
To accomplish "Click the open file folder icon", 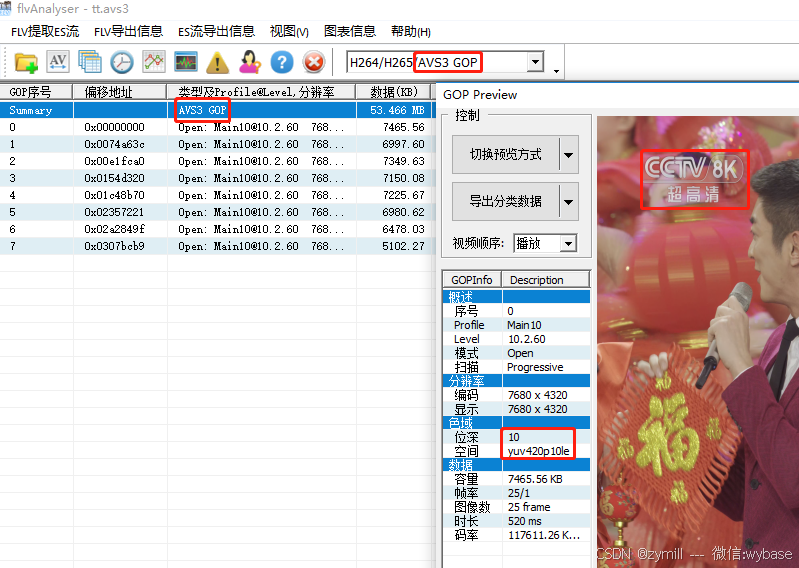I will [x=26, y=62].
